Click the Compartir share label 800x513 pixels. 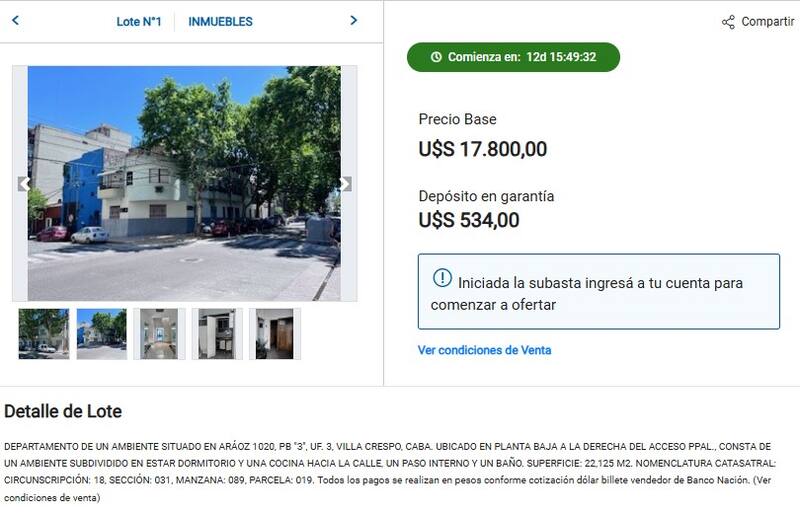[x=767, y=21]
